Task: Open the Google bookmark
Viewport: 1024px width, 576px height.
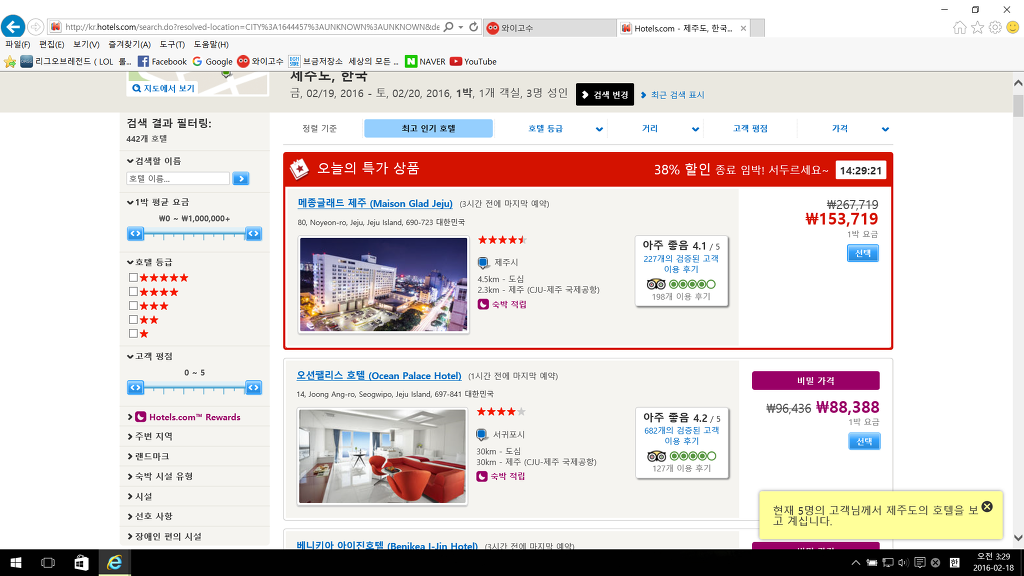Action: (212, 61)
